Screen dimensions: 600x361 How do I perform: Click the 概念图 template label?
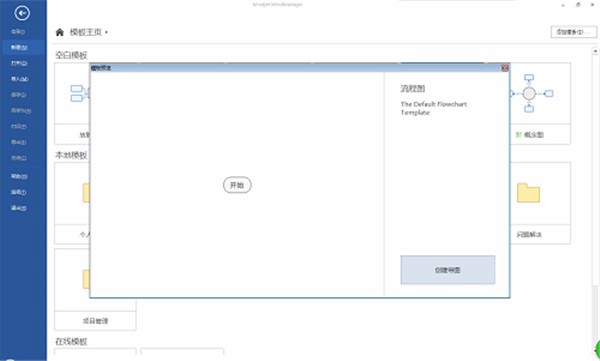click(x=533, y=135)
